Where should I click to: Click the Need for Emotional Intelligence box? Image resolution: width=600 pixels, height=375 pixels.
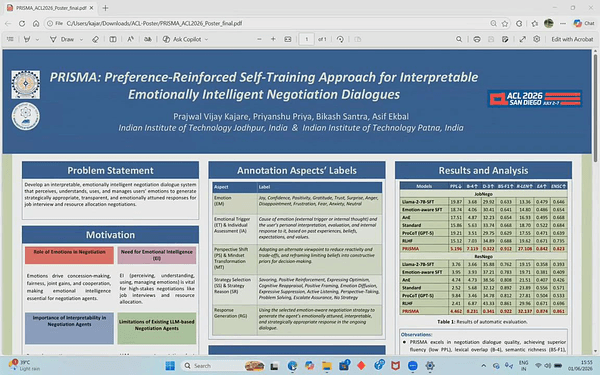[x=157, y=255]
